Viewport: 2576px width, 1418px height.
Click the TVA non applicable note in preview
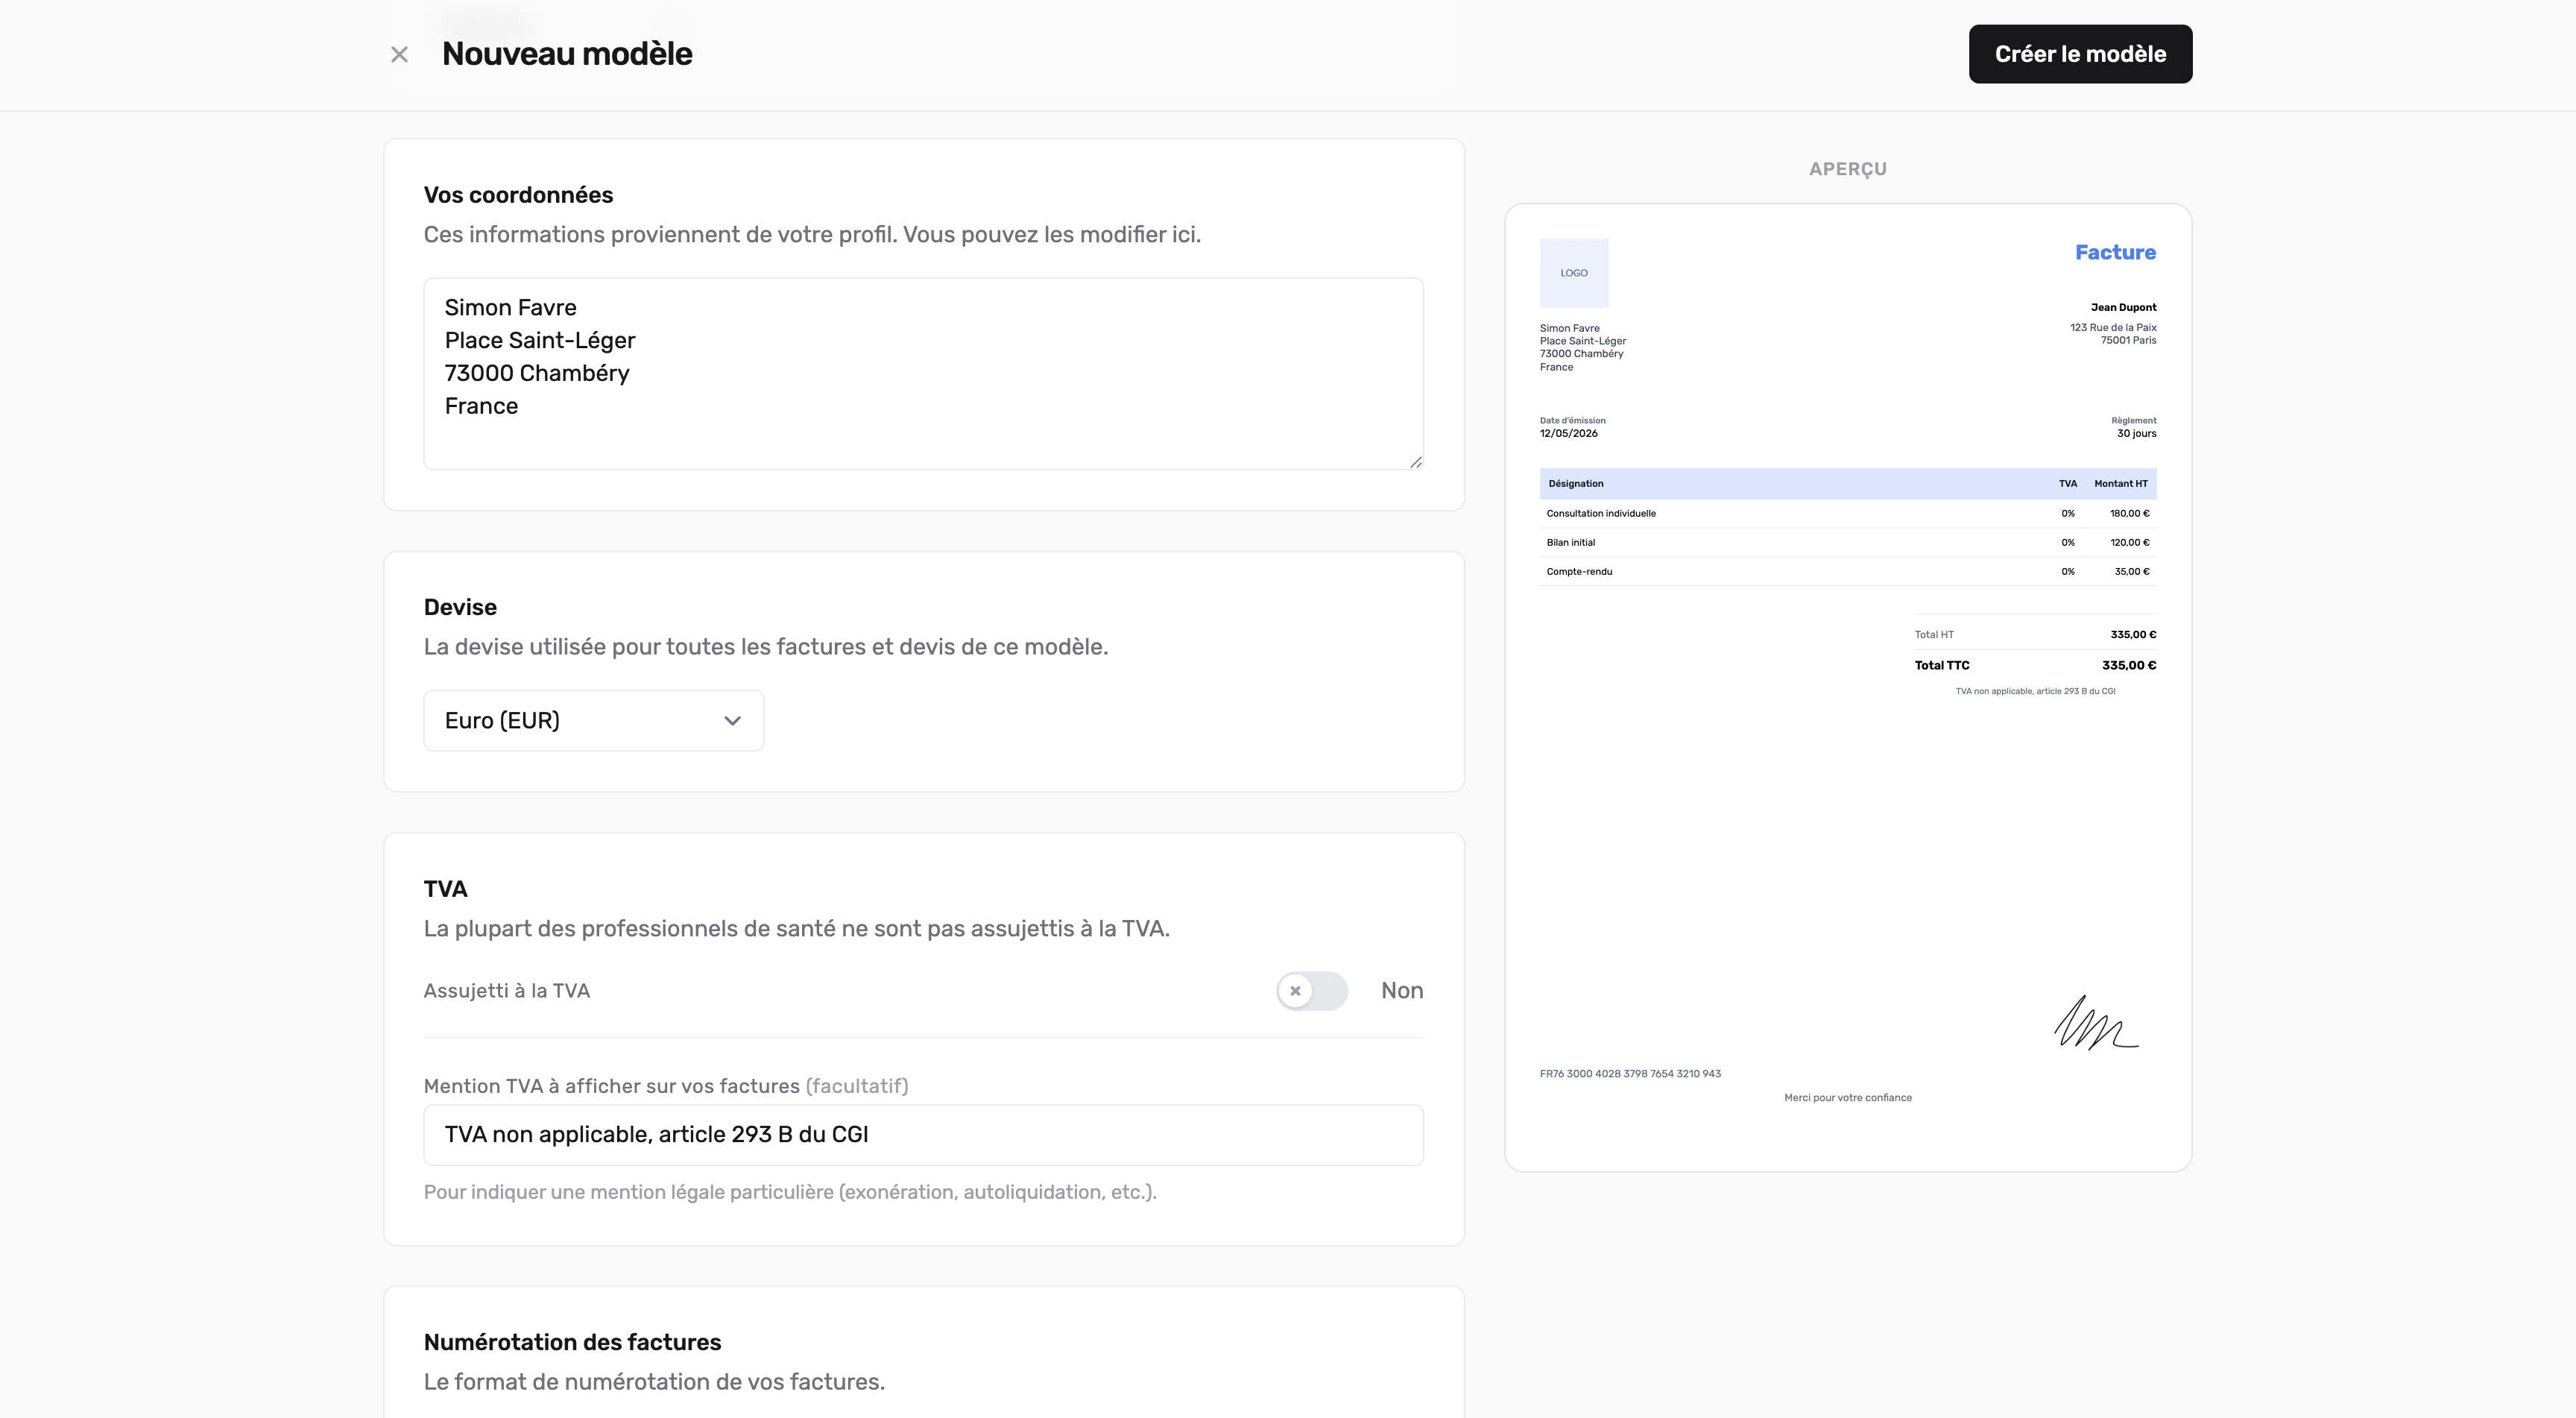[2034, 691]
